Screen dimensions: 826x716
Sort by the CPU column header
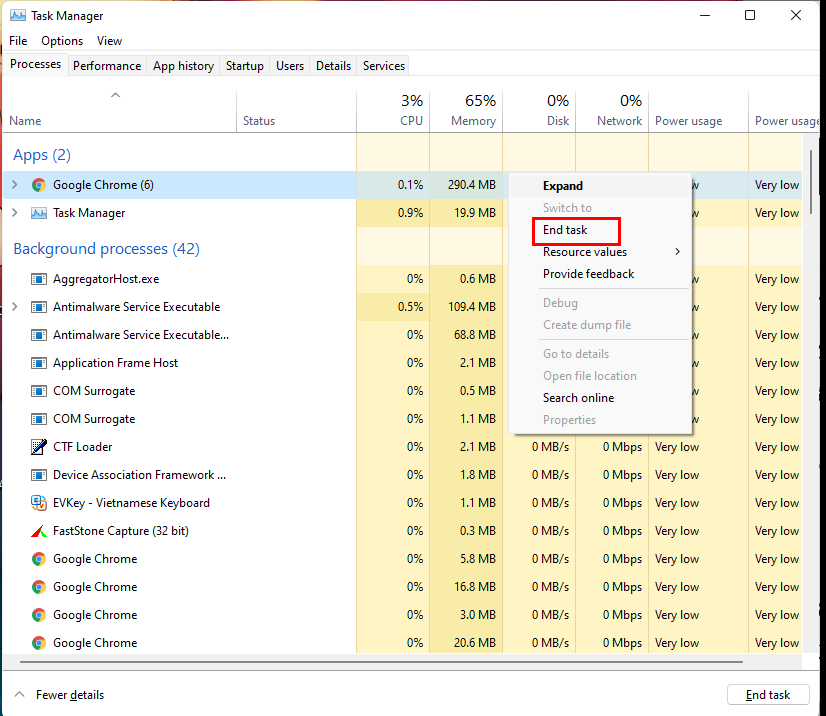coord(393,110)
